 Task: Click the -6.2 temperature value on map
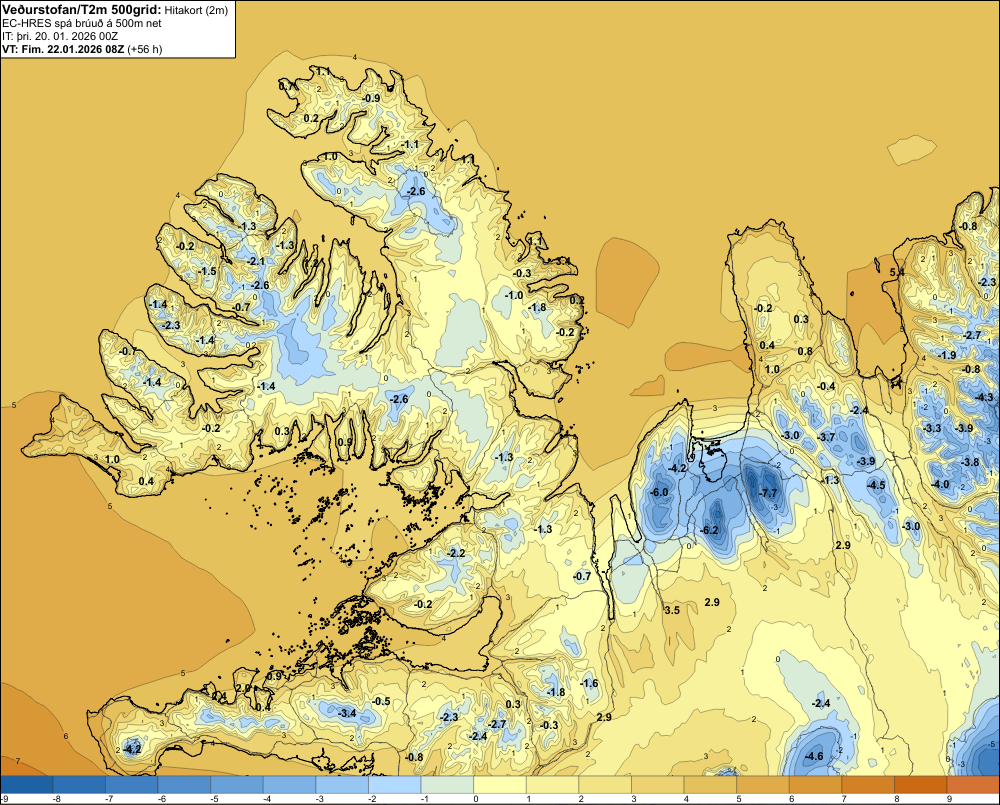click(x=709, y=530)
